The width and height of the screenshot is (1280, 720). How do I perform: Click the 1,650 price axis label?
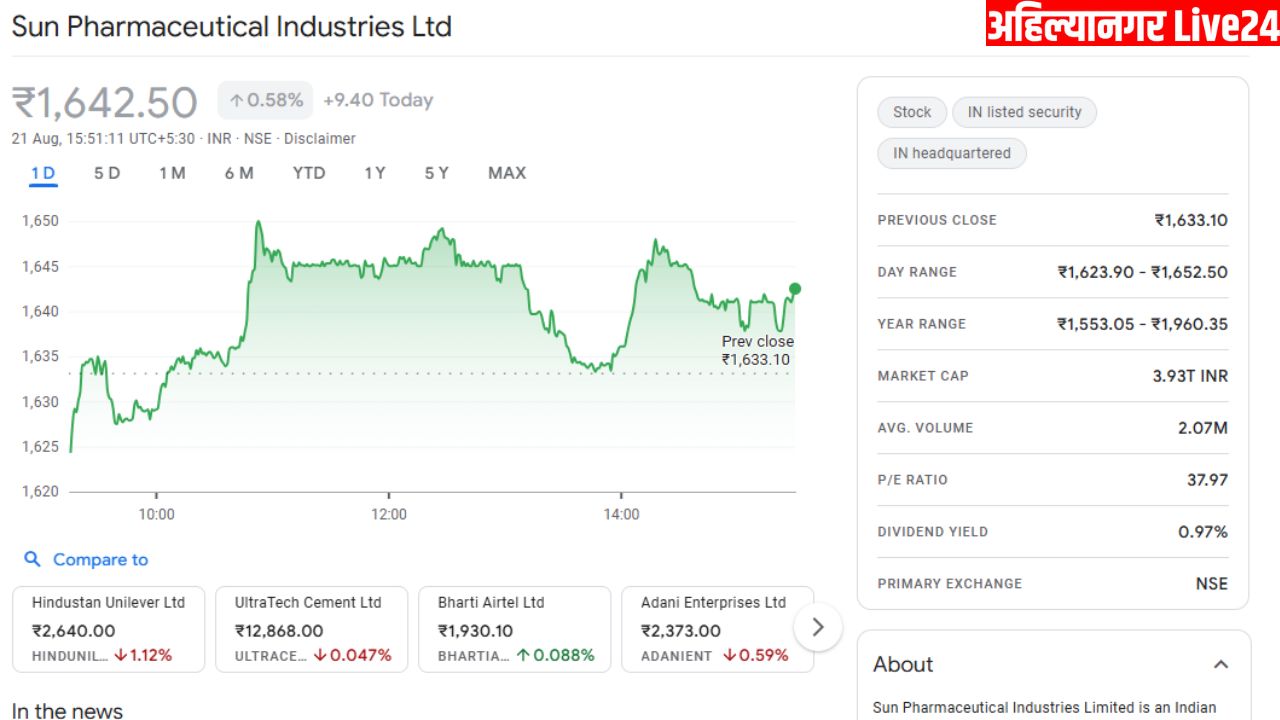(x=40, y=221)
